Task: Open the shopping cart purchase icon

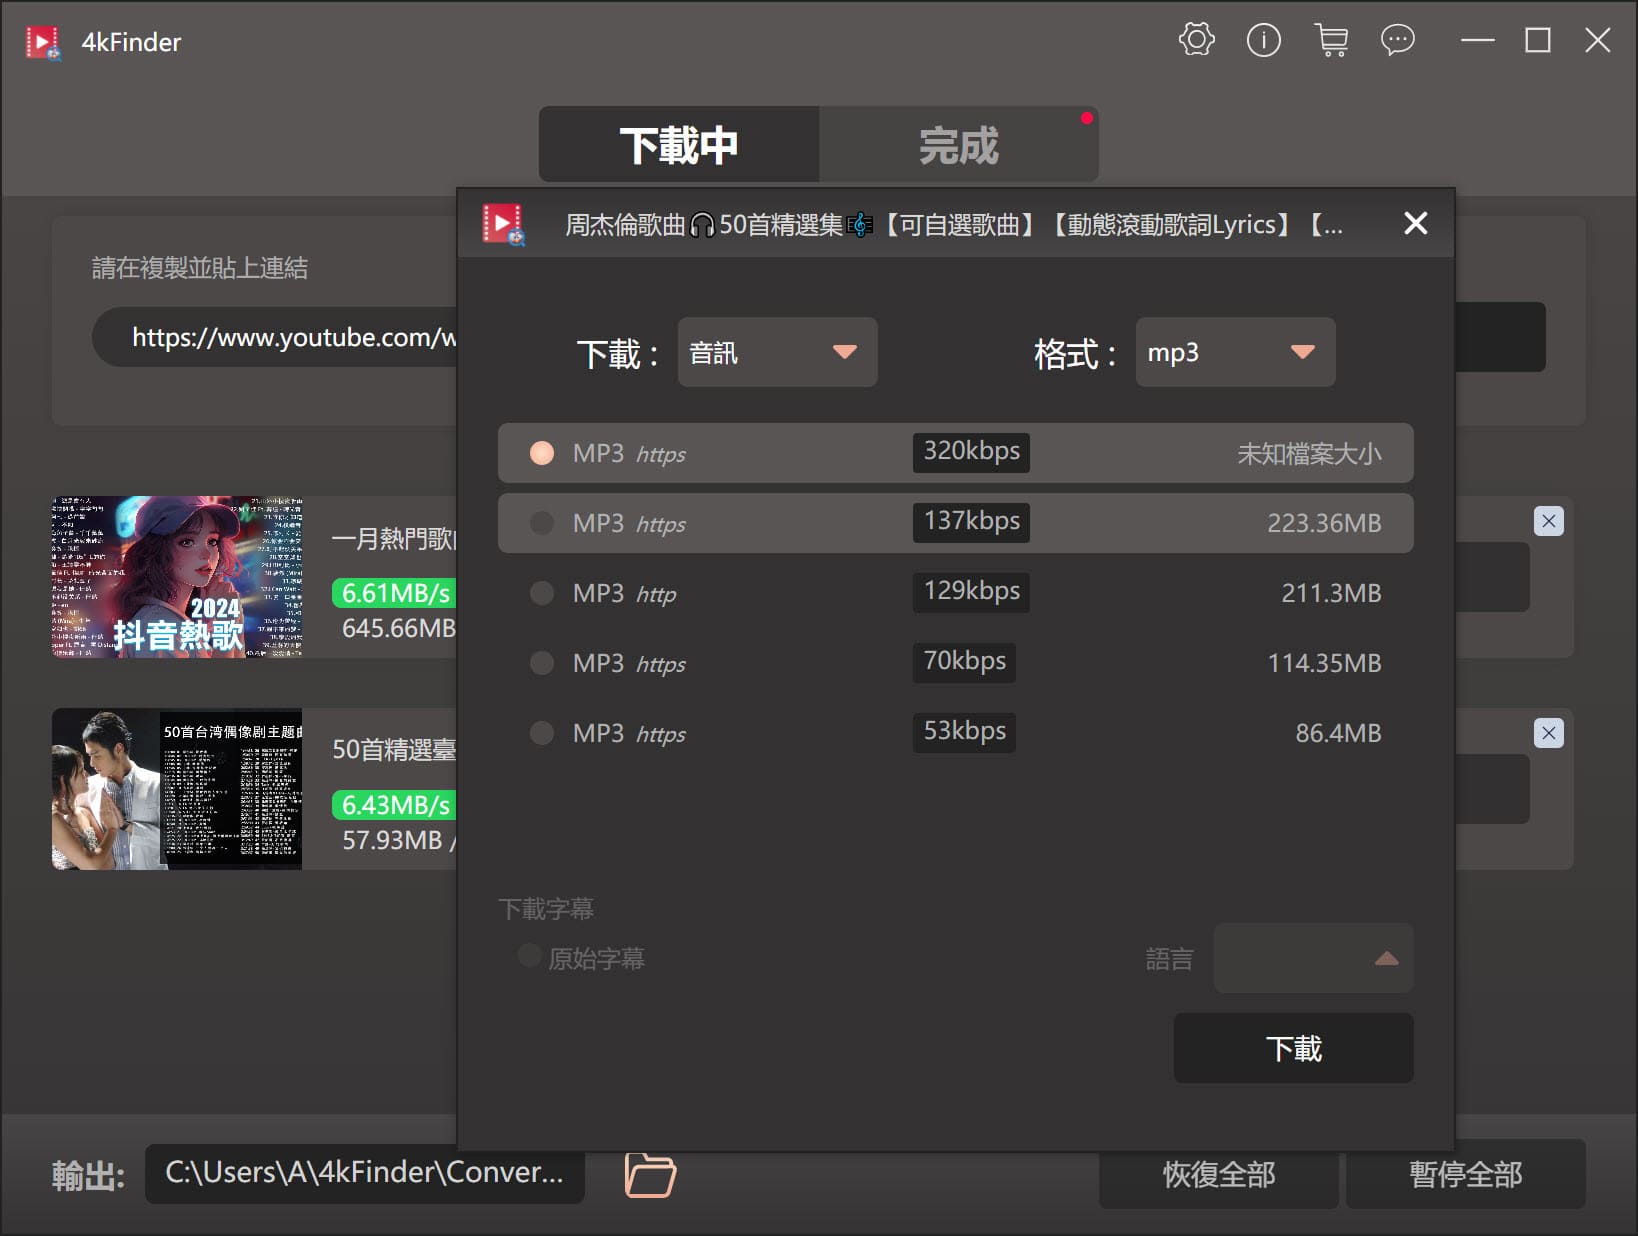Action: (x=1331, y=40)
